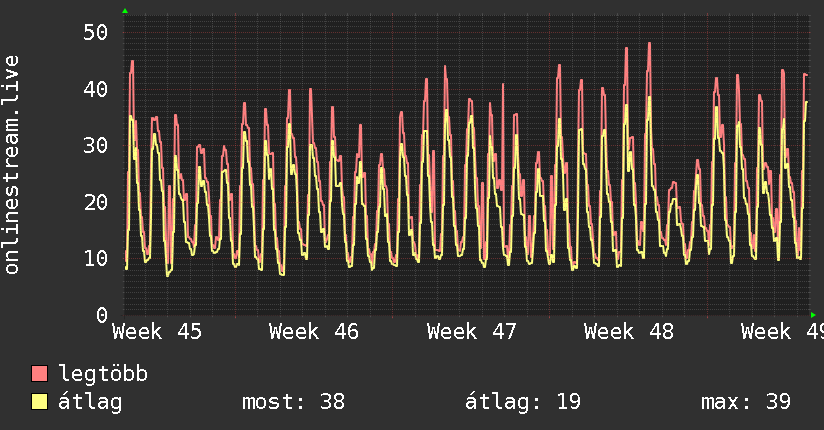The width and height of the screenshot is (824, 430).
Task: Click the Week 46 axis label
Action: point(314,332)
